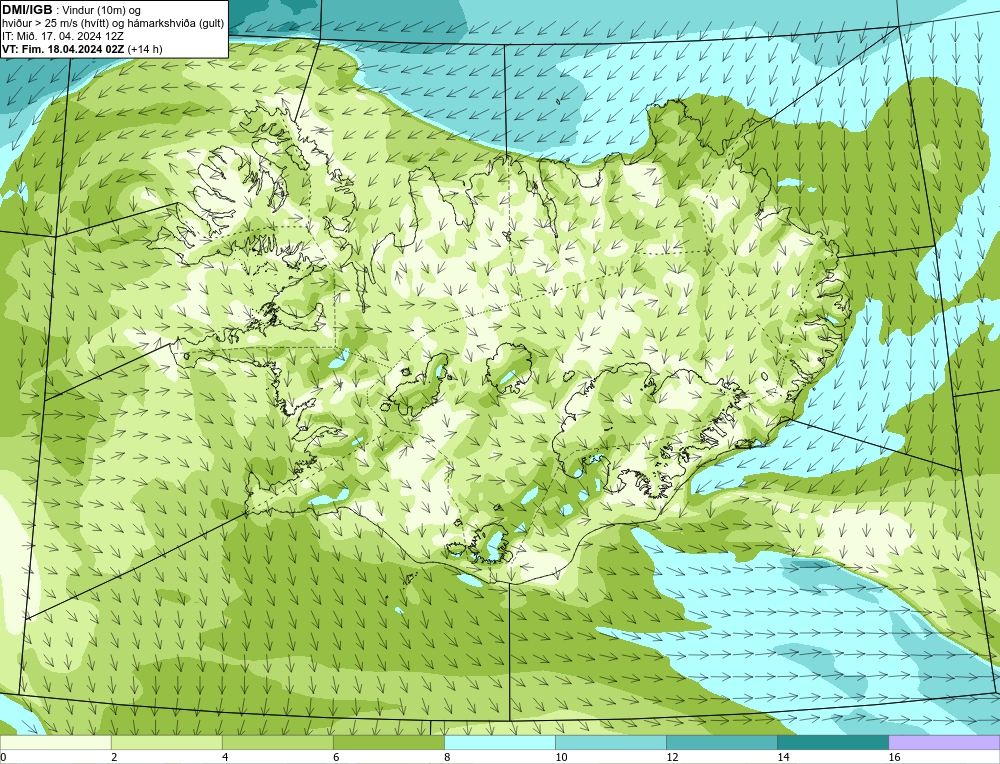Click the legend value "12"
Screen dimensions: 1000x764
[672, 757]
